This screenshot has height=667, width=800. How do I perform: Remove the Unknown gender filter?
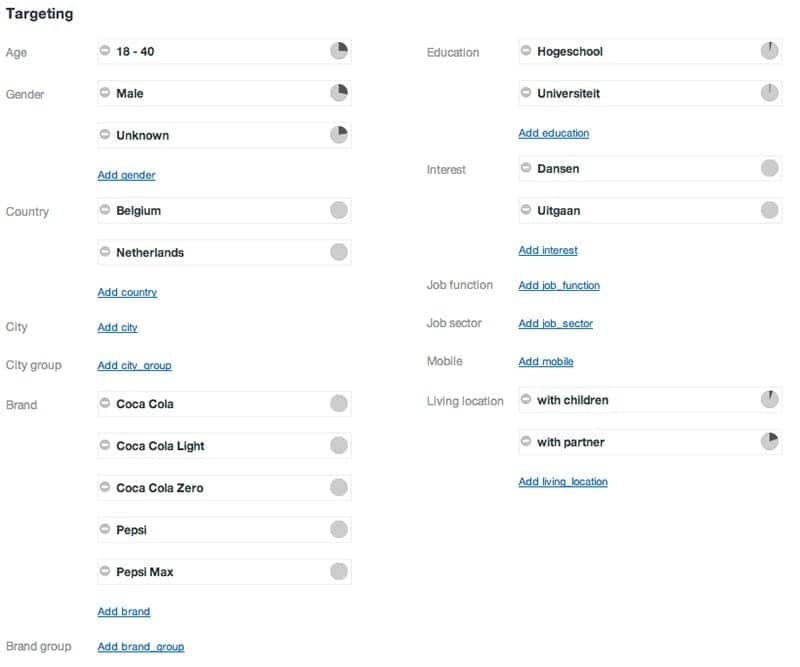(x=107, y=135)
